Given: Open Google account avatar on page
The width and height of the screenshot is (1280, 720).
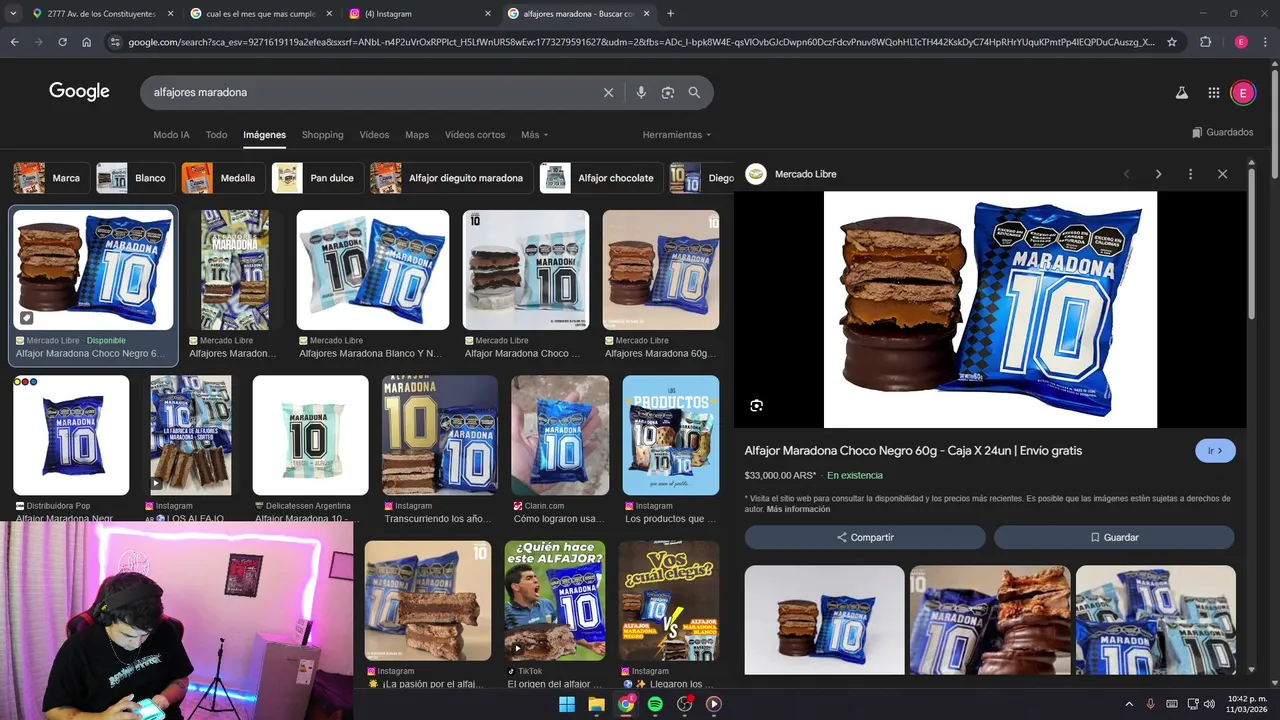Looking at the screenshot, I should pyautogui.click(x=1243, y=93).
